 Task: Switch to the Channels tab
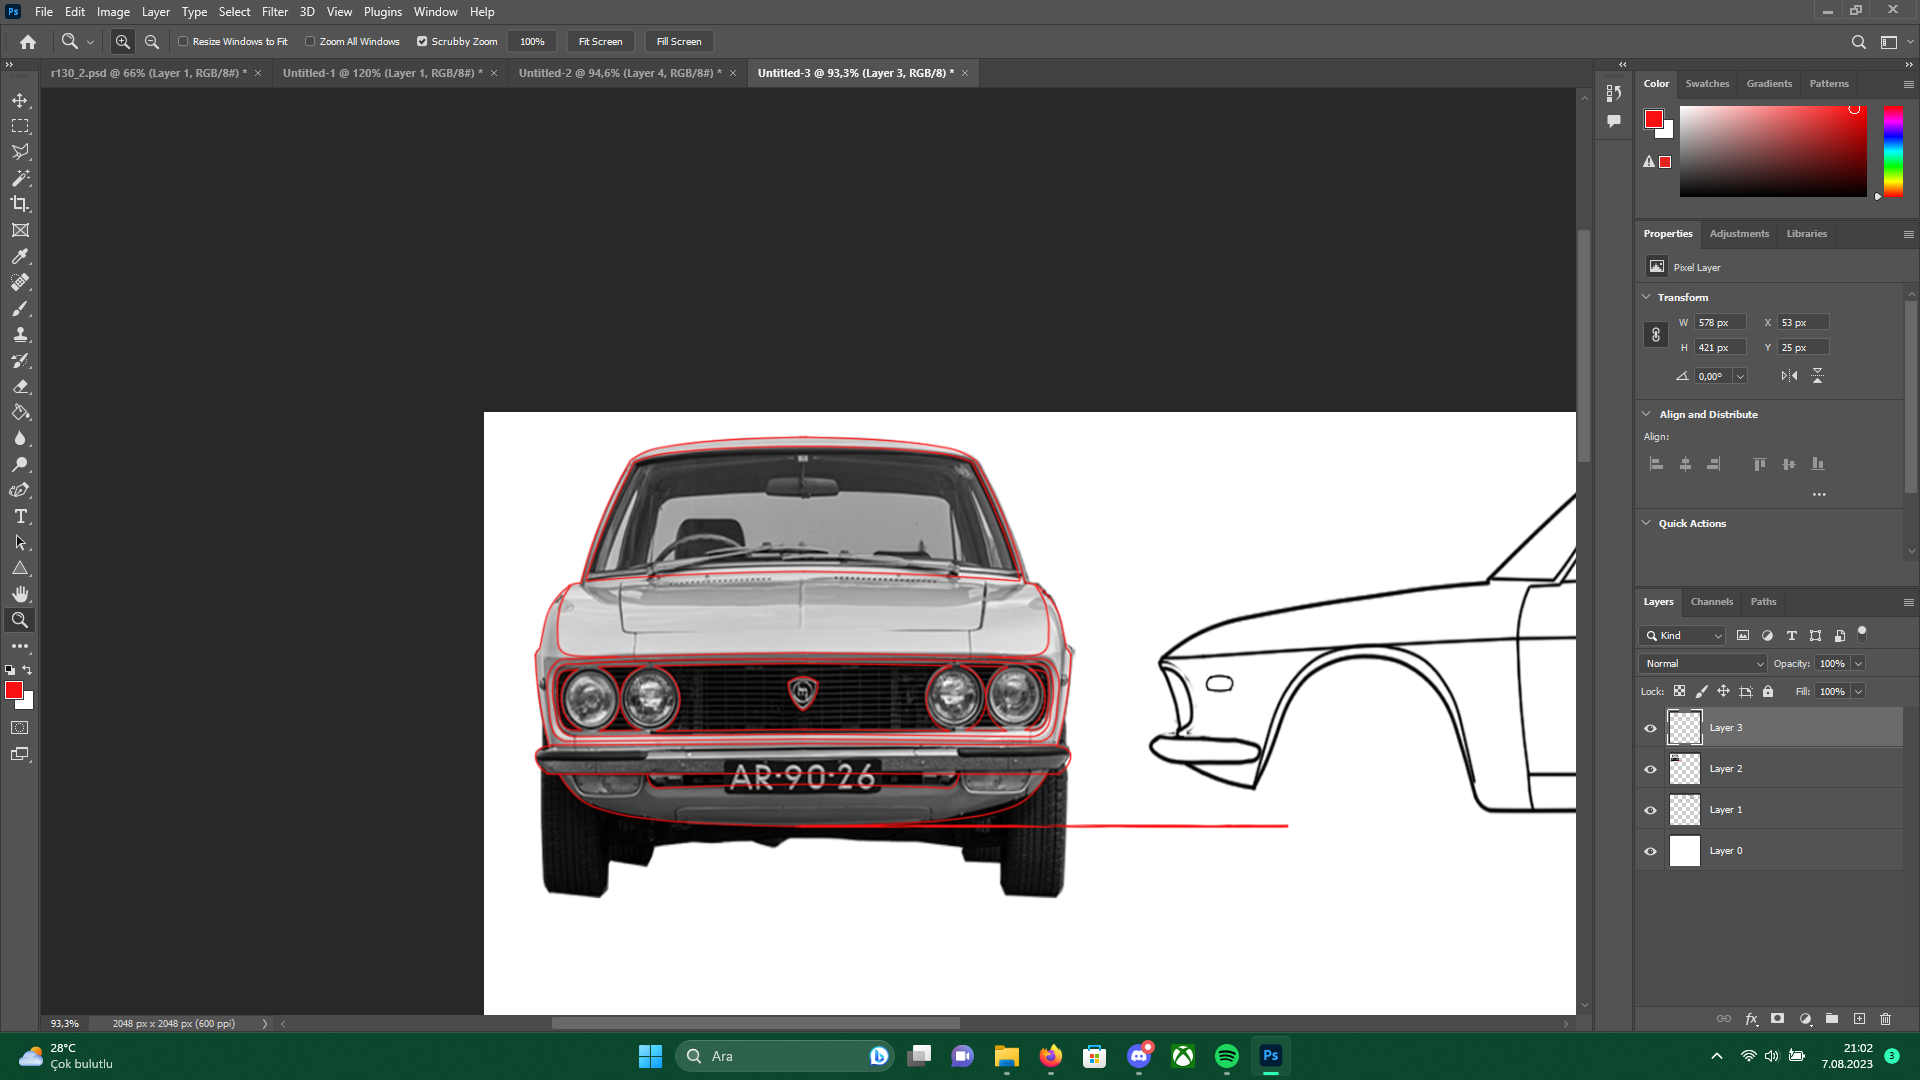(1711, 602)
